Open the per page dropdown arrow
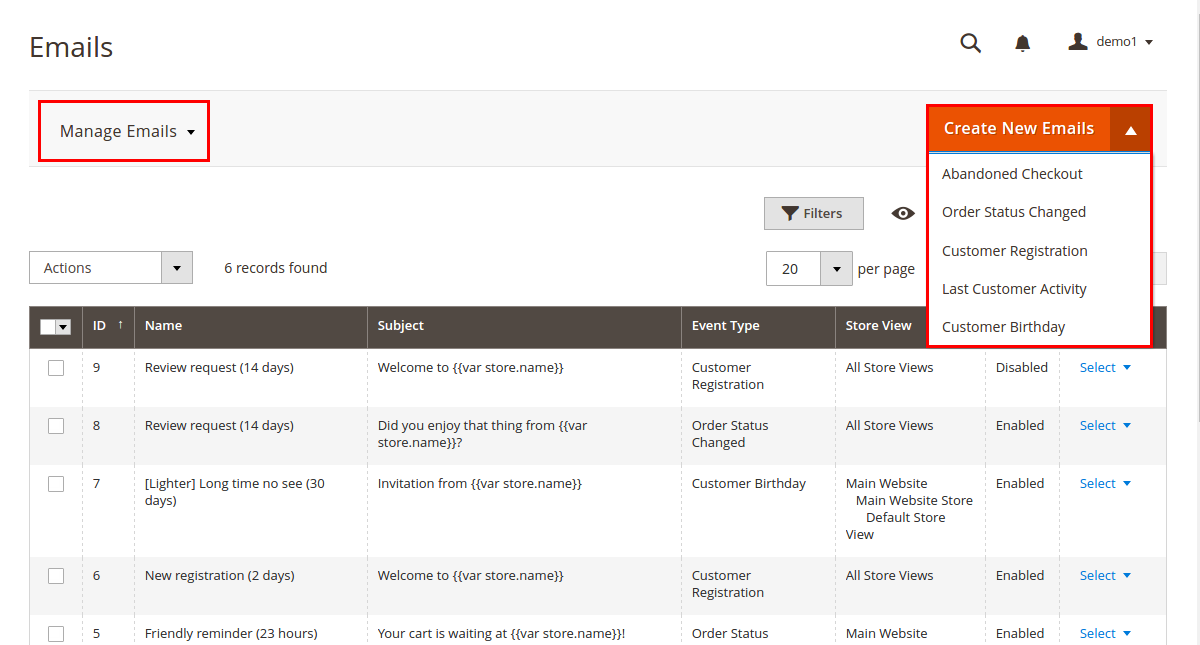This screenshot has width=1200, height=645. (837, 268)
